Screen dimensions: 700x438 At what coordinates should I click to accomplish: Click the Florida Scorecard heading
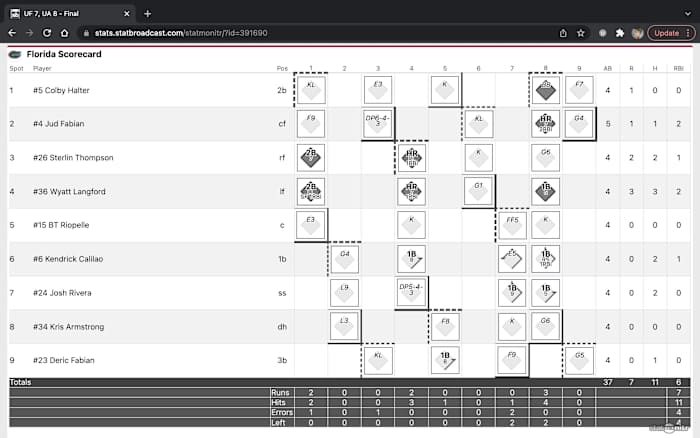tap(64, 54)
